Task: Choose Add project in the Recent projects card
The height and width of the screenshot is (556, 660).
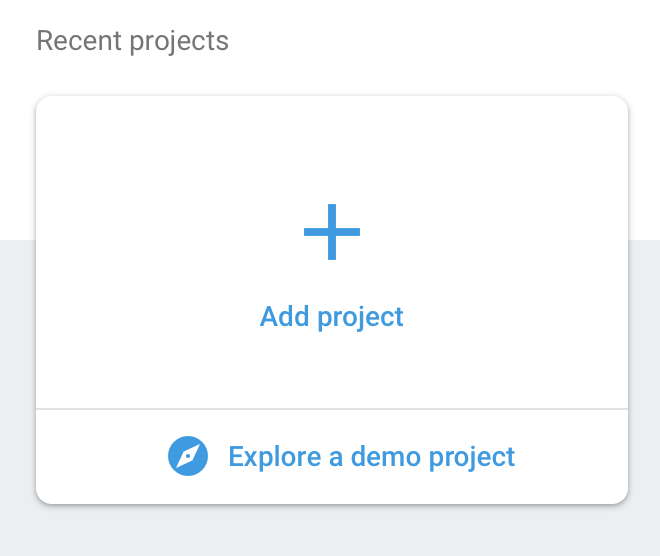Action: (x=332, y=317)
